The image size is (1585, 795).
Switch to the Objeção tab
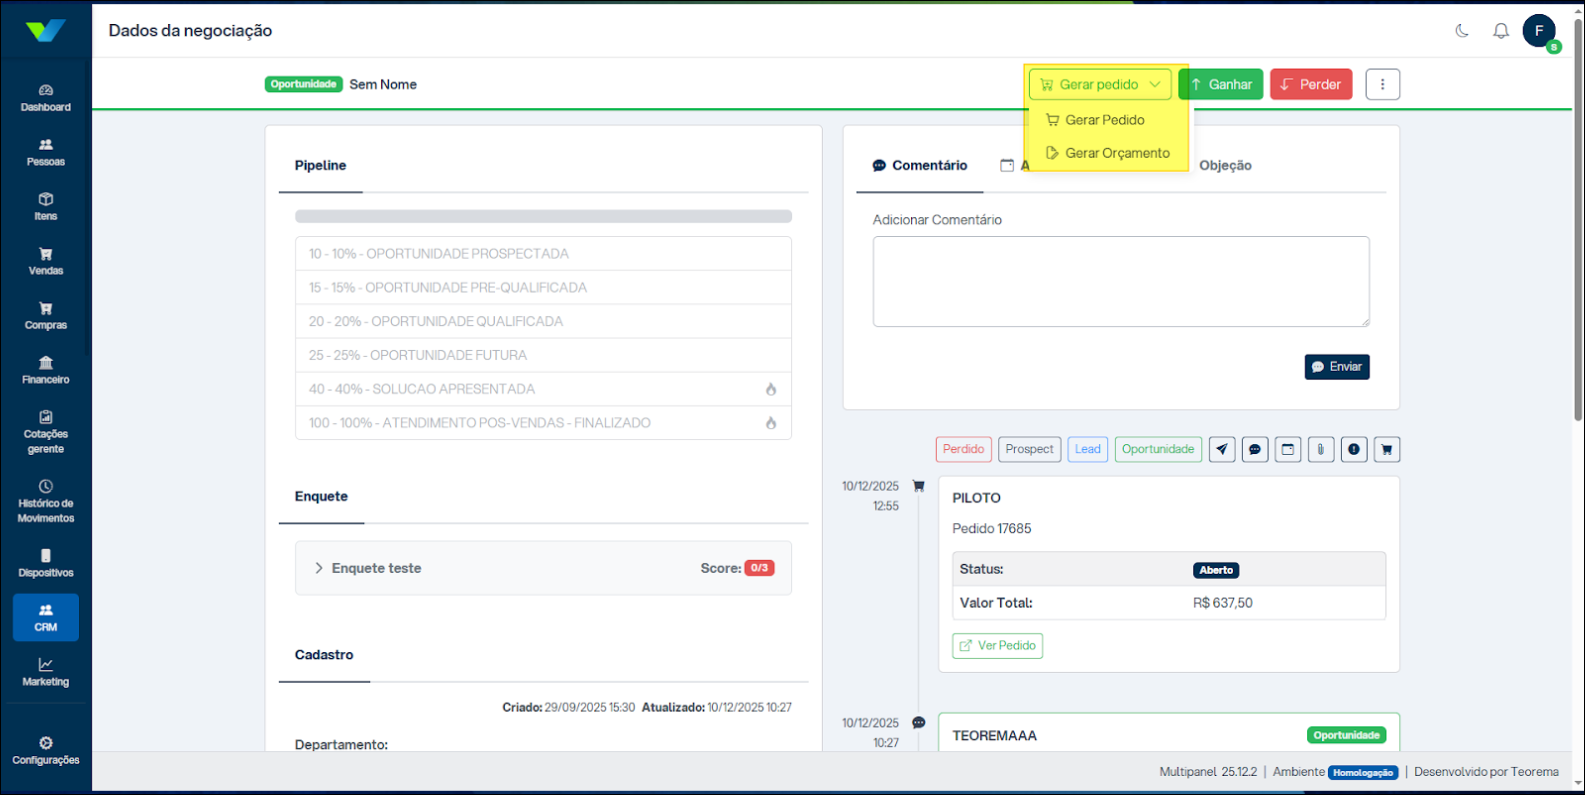click(1224, 166)
